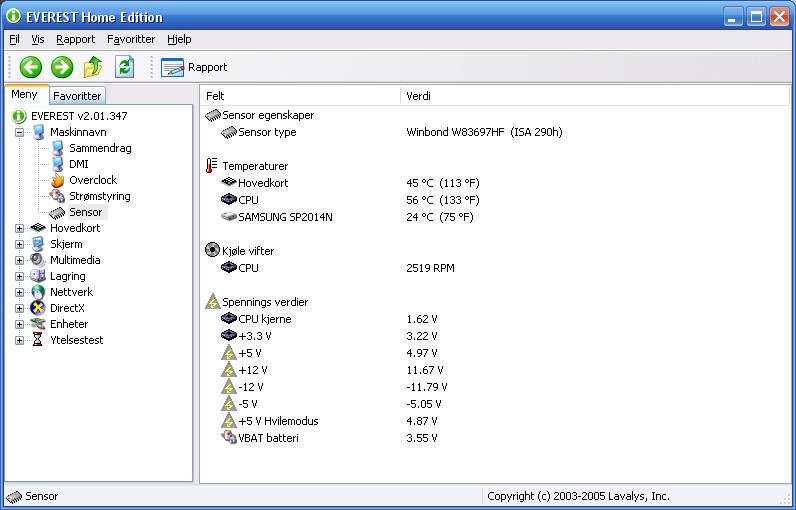Image resolution: width=796 pixels, height=510 pixels.
Task: Expand the Nettverk tree branch
Action: (x=19, y=292)
